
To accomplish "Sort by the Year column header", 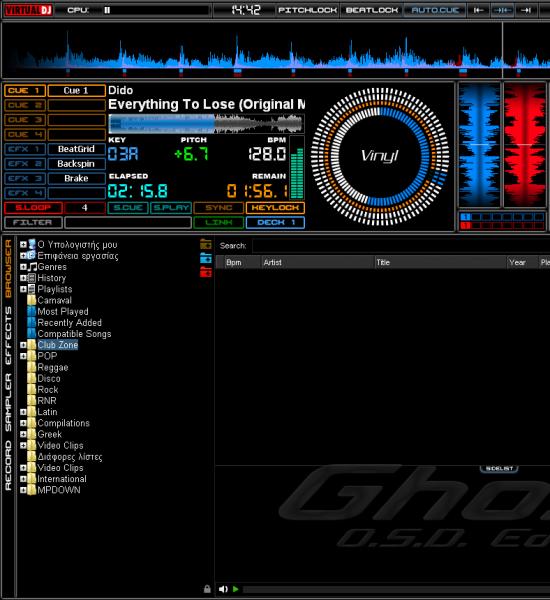I will pyautogui.click(x=522, y=262).
